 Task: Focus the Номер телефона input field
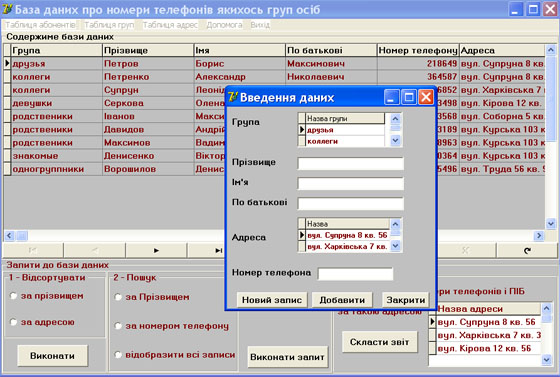(x=355, y=274)
